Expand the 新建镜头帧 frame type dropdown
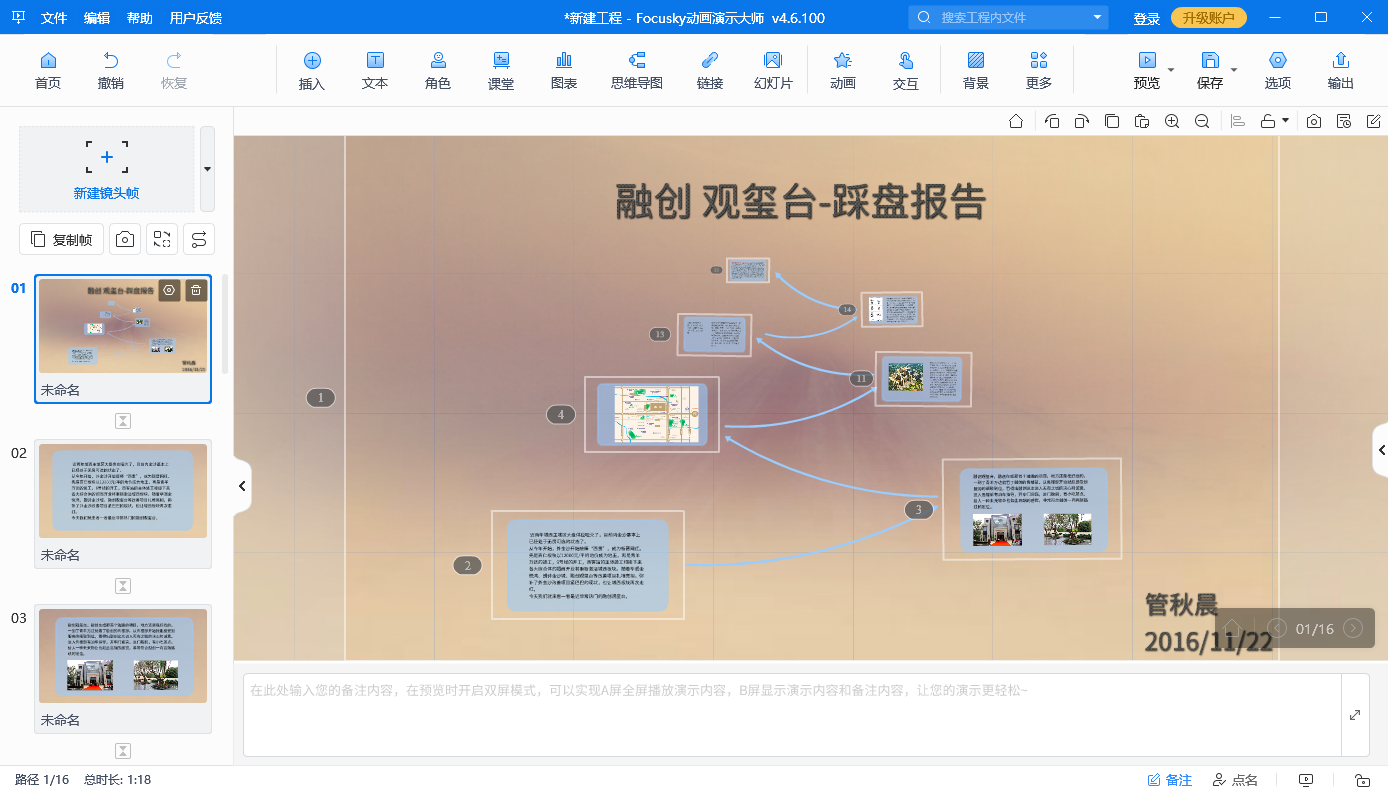The image size is (1388, 791). pos(207,169)
